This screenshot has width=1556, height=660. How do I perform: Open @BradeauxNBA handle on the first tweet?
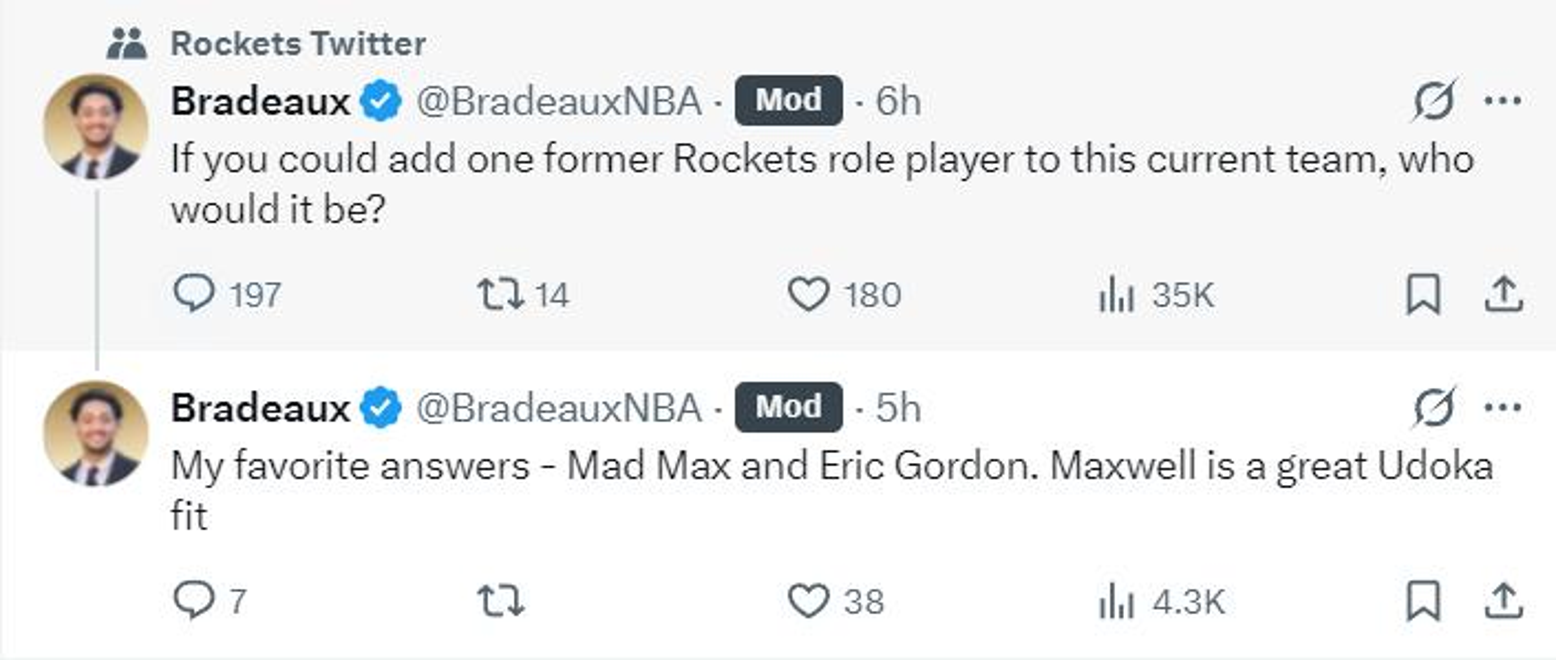pyautogui.click(x=558, y=101)
